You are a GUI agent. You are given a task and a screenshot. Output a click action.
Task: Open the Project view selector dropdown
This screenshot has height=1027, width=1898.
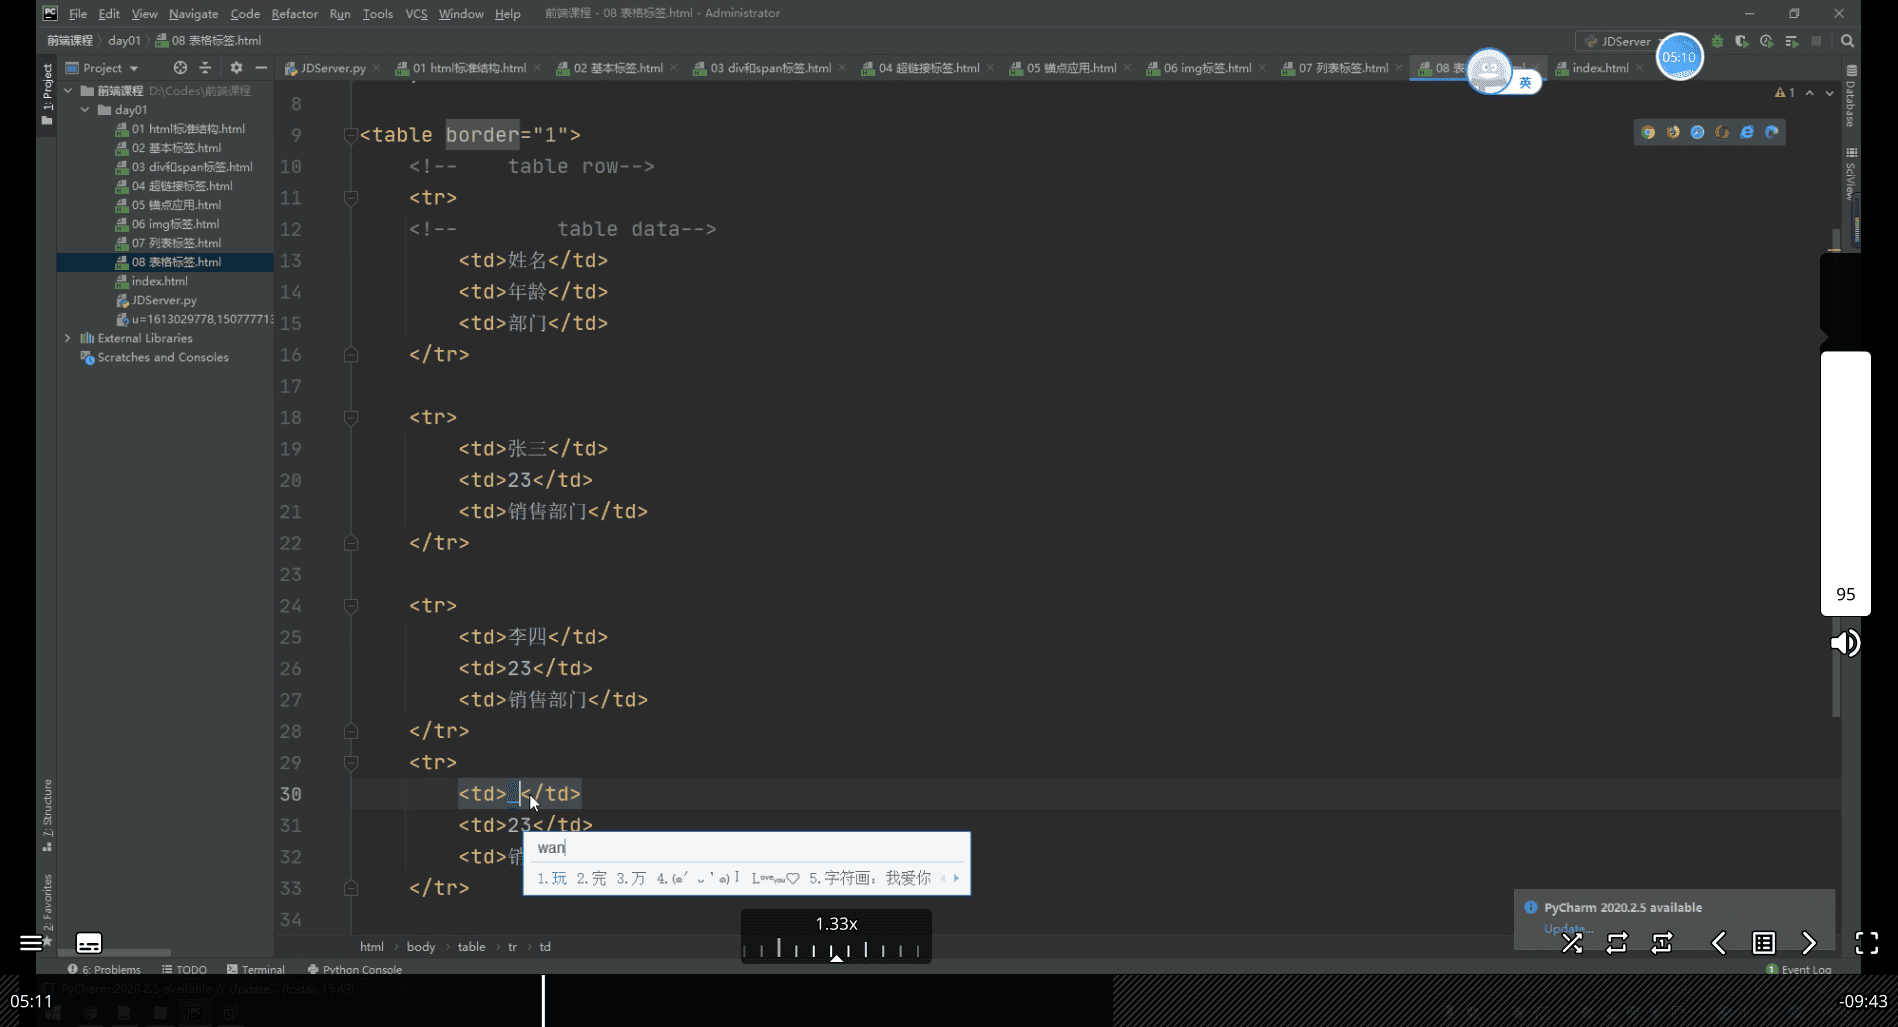(x=102, y=68)
